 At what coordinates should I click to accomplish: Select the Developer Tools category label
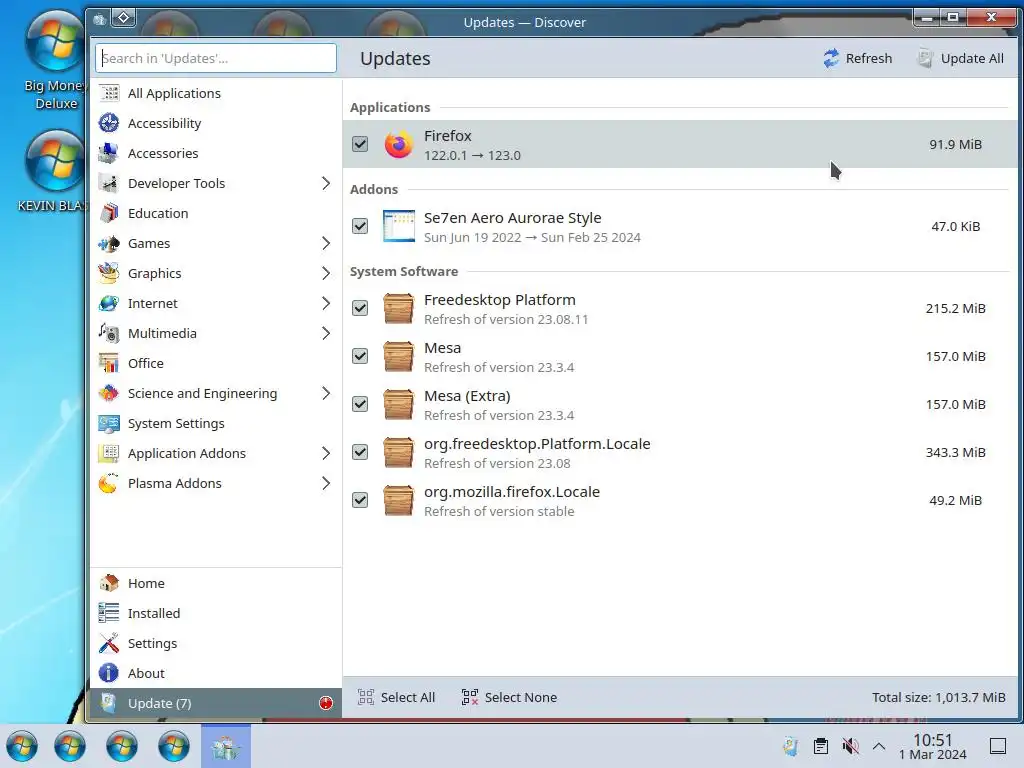[176, 184]
